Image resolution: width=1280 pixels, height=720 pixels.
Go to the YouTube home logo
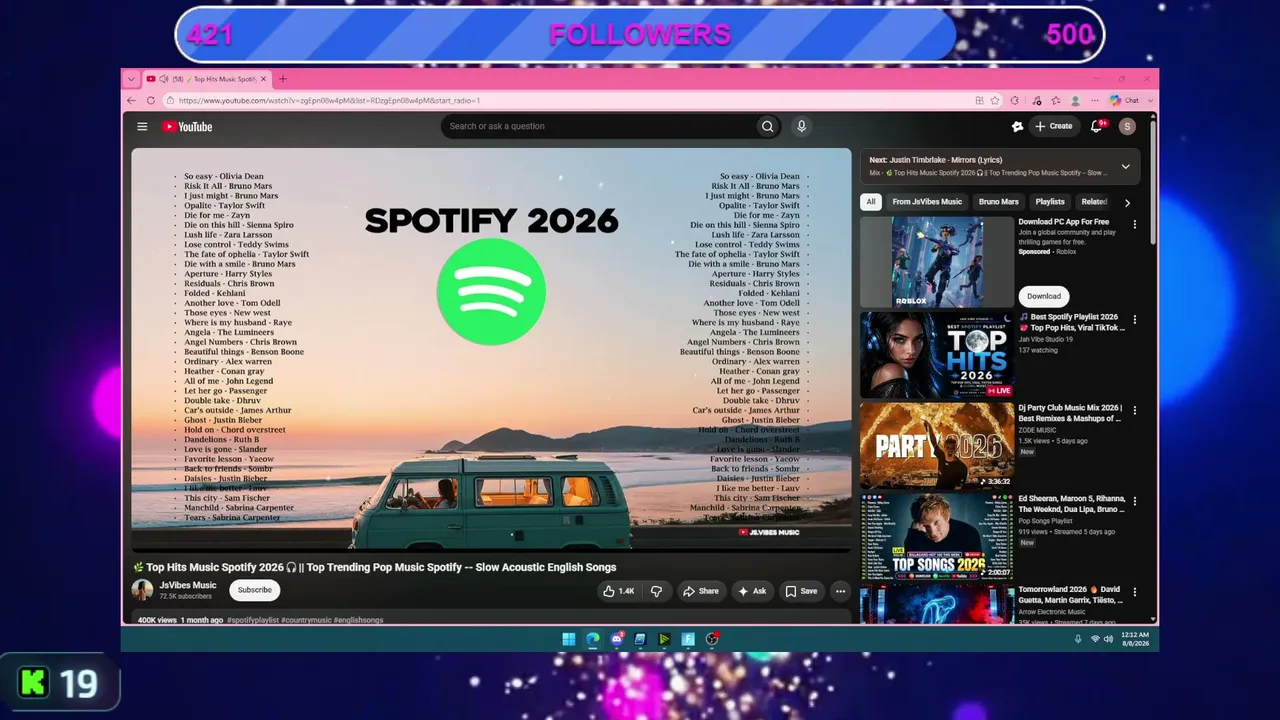[187, 127]
